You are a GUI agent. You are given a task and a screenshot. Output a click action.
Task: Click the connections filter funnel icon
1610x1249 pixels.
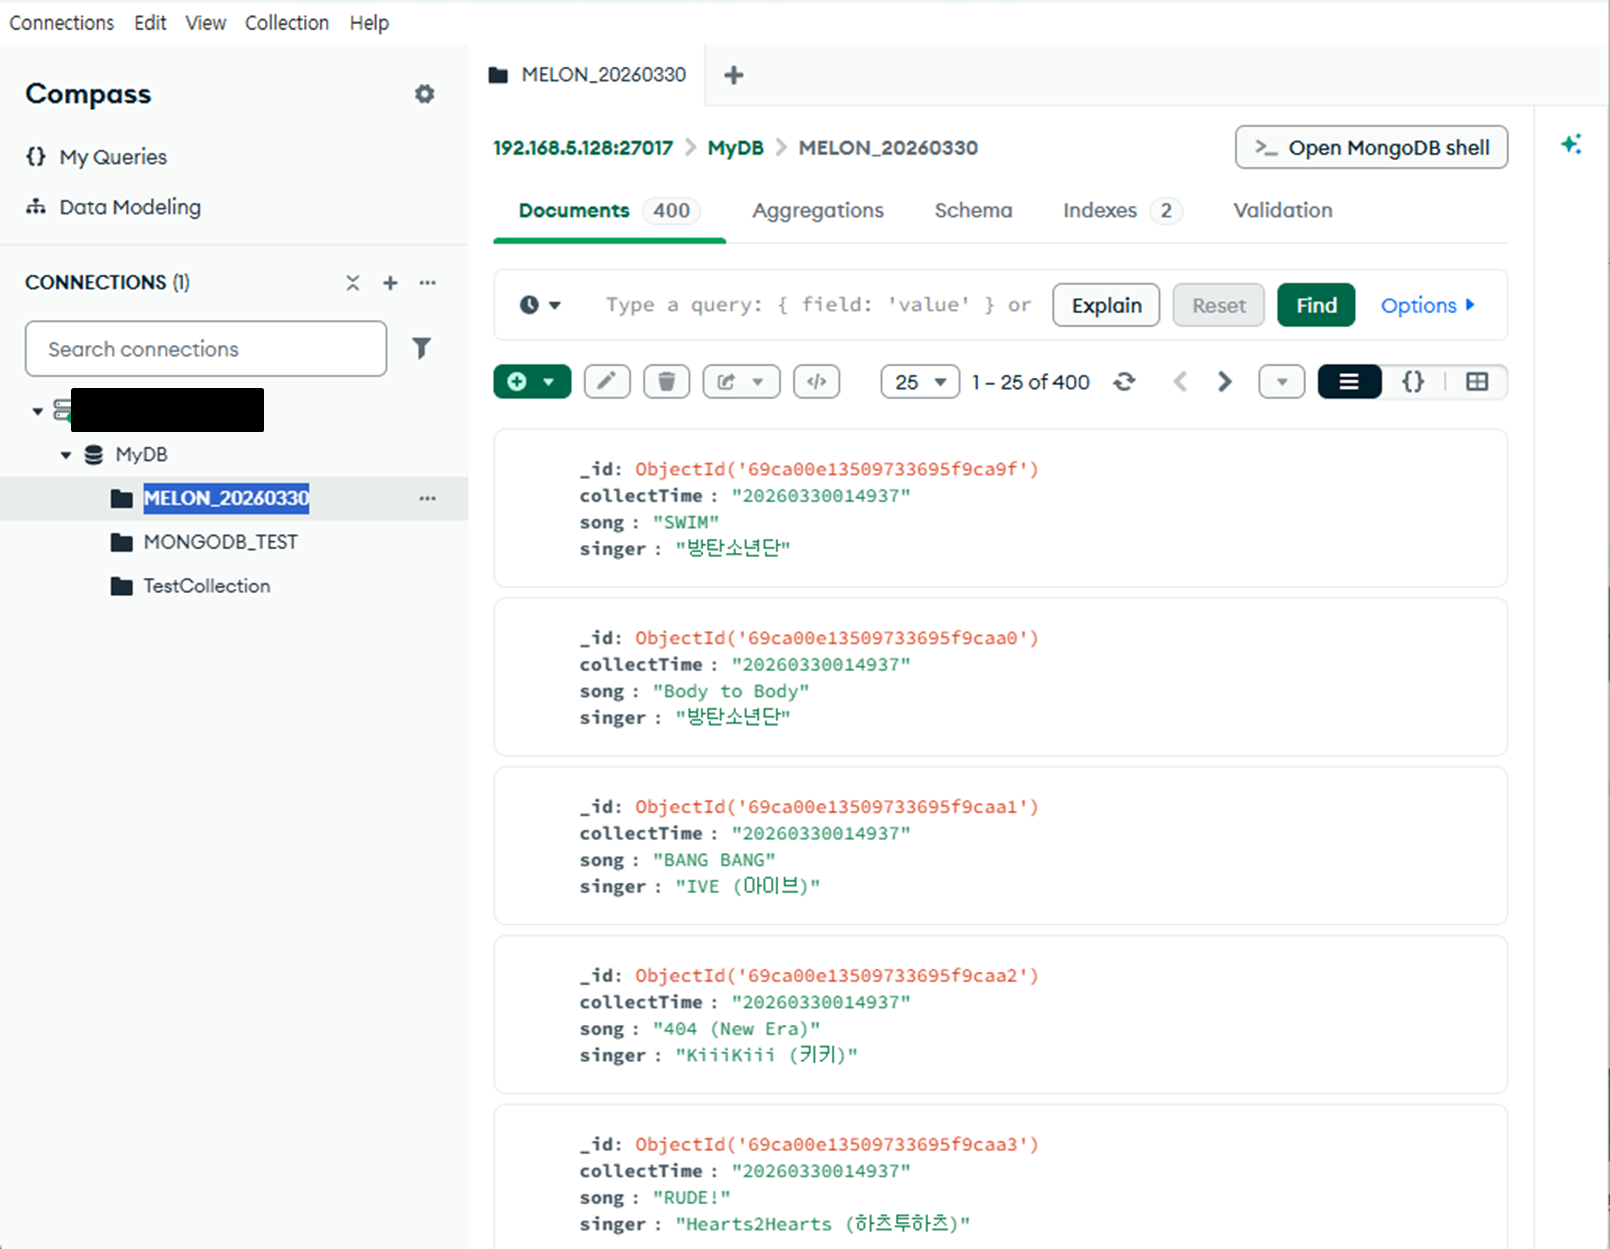[422, 348]
